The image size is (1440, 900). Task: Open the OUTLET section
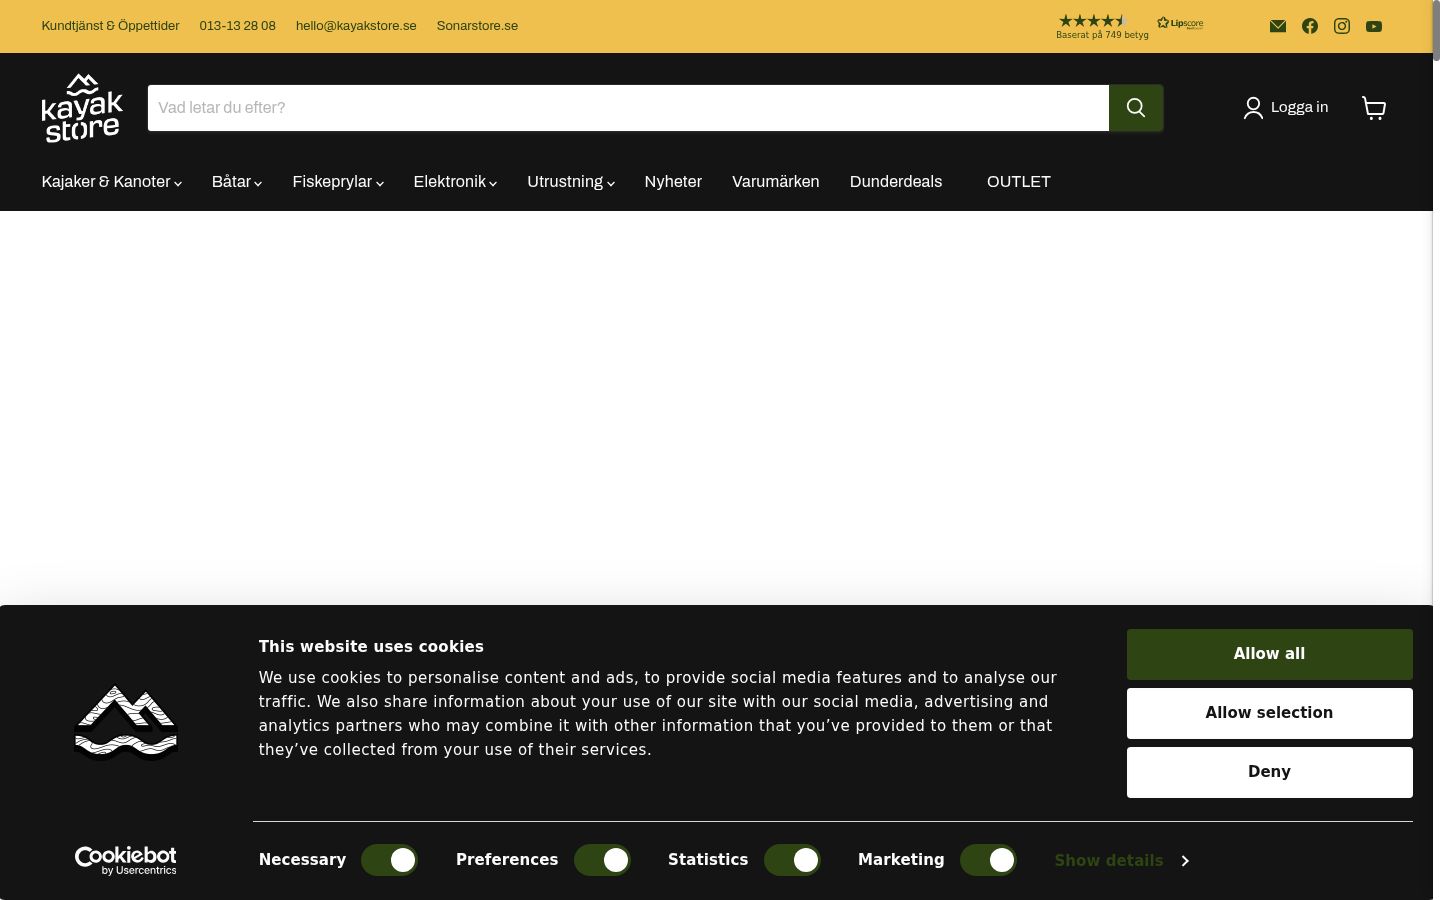click(x=1019, y=182)
